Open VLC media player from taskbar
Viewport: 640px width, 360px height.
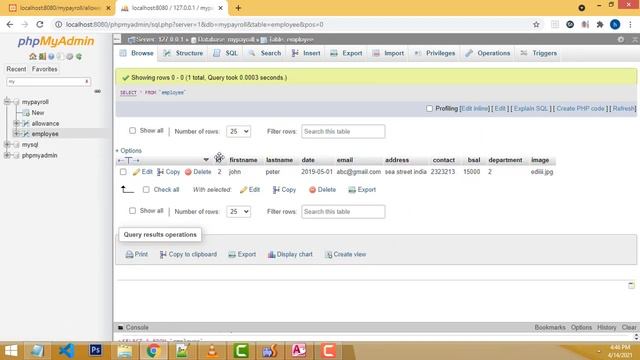point(212,351)
